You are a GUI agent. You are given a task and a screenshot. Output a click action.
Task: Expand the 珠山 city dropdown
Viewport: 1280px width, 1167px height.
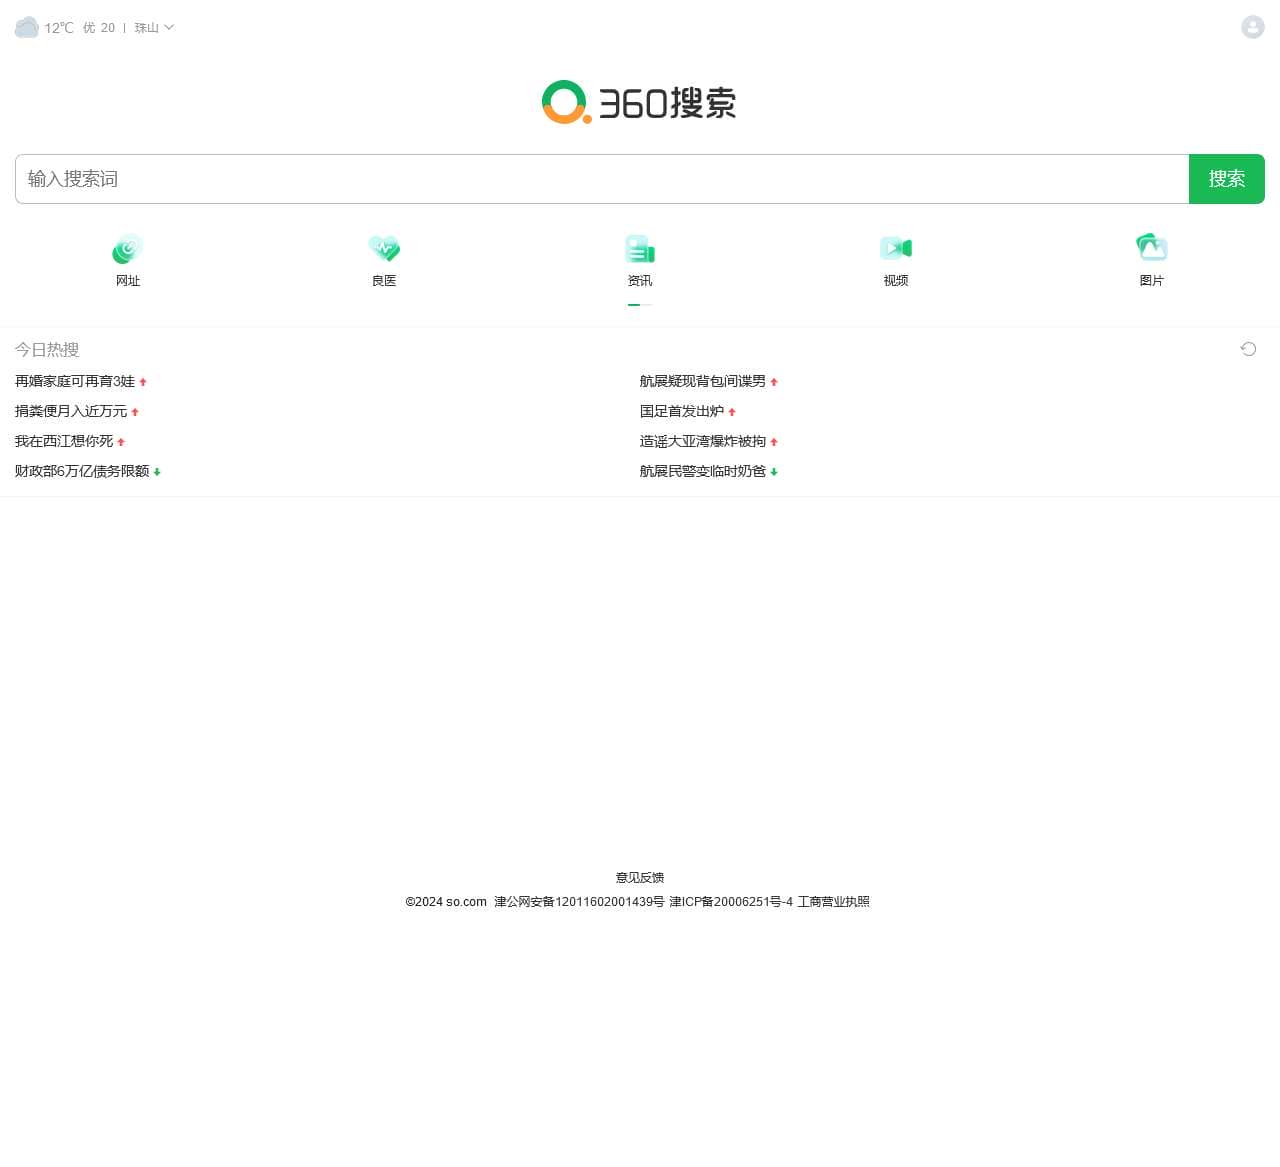(154, 28)
